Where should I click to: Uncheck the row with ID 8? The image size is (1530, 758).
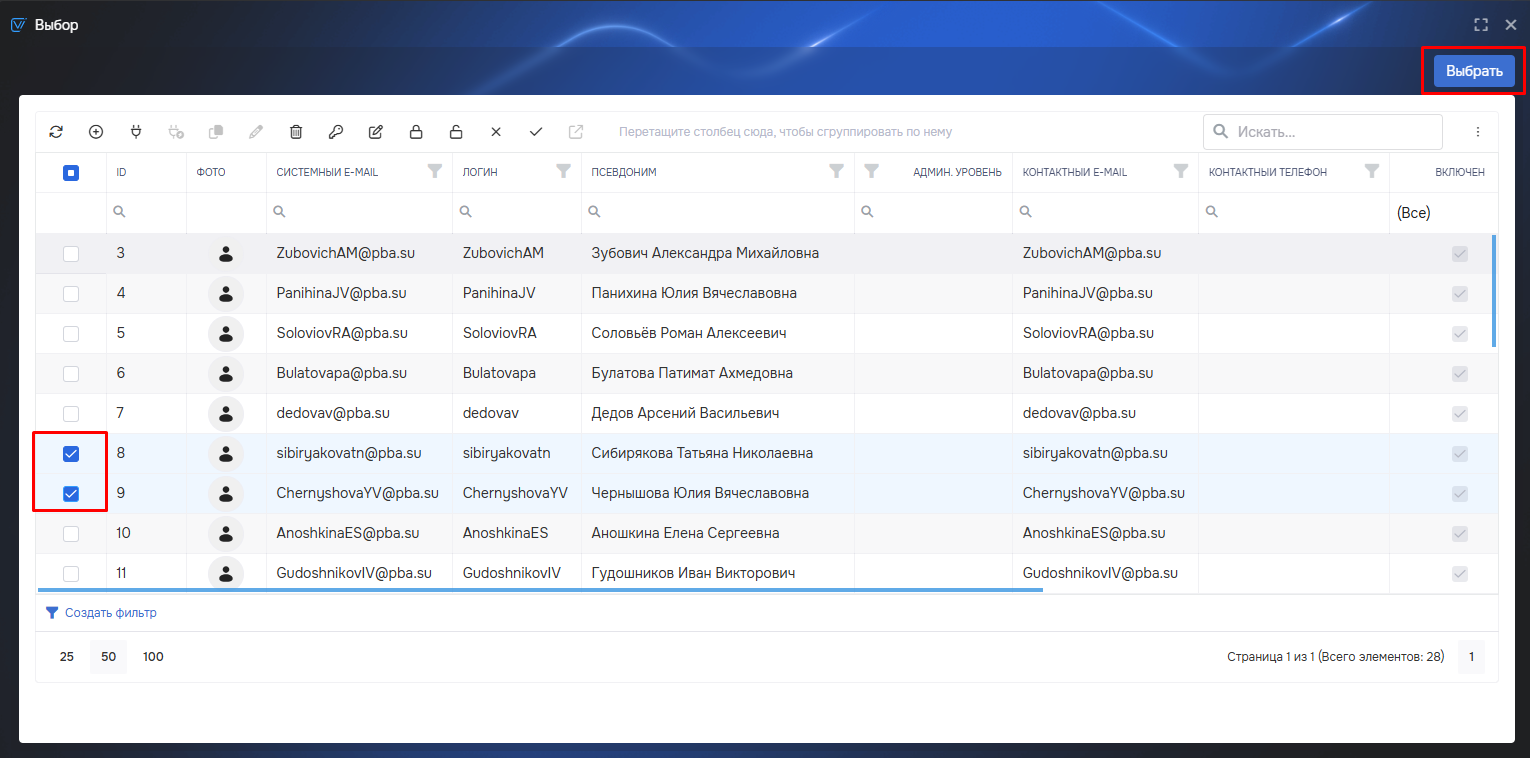(71, 454)
